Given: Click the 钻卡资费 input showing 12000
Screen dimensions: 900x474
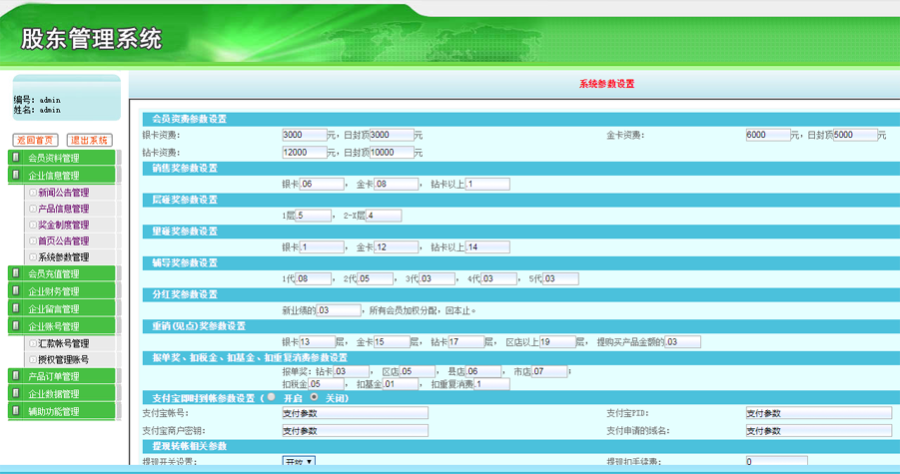Looking at the screenshot, I should click(x=304, y=153).
